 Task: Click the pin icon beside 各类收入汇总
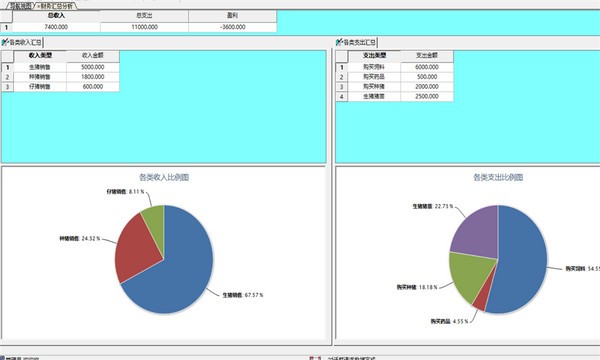click(5, 42)
